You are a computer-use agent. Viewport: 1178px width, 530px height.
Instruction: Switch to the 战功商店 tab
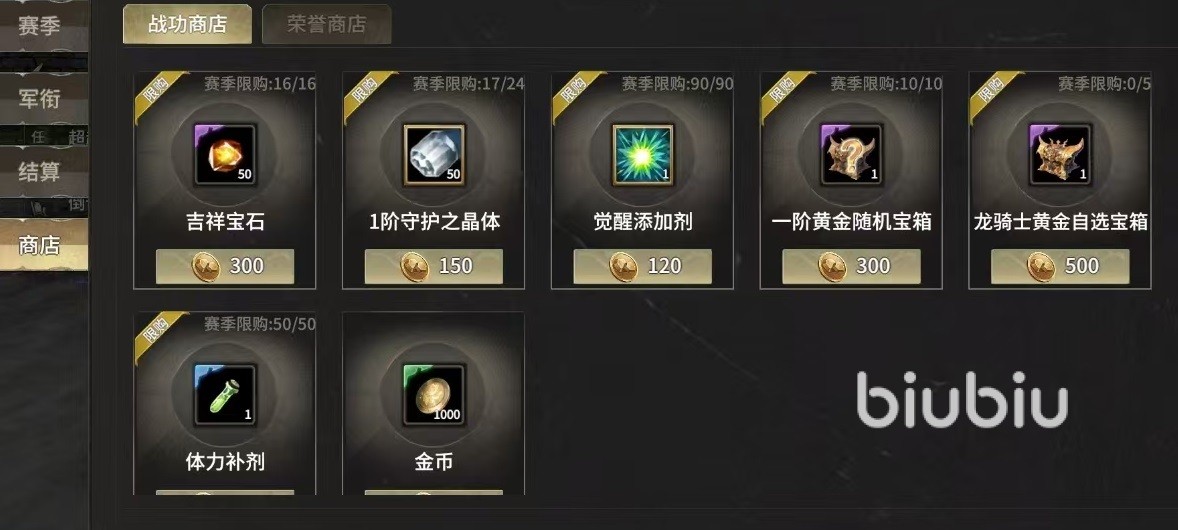point(187,23)
